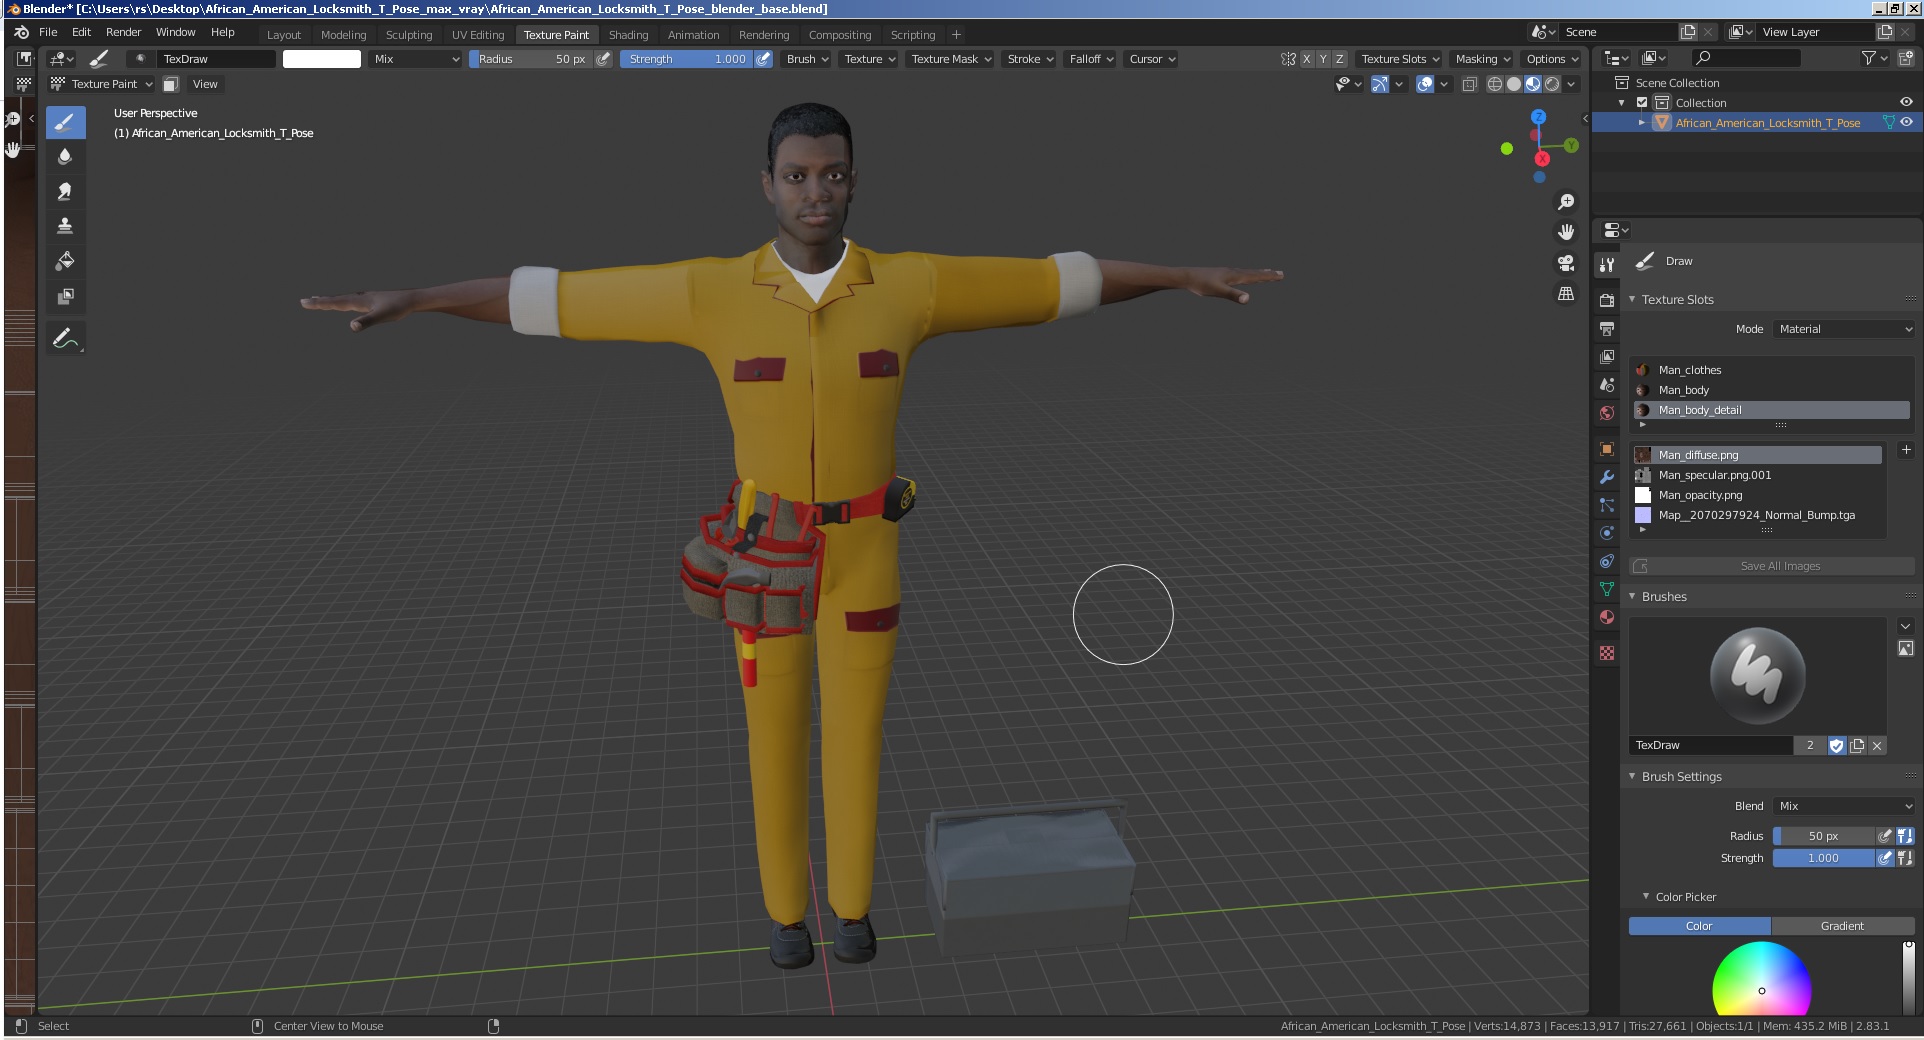Screen dimensions: 1924x1040
Task: Open the Texture properties checker tab
Action: click(1607, 653)
